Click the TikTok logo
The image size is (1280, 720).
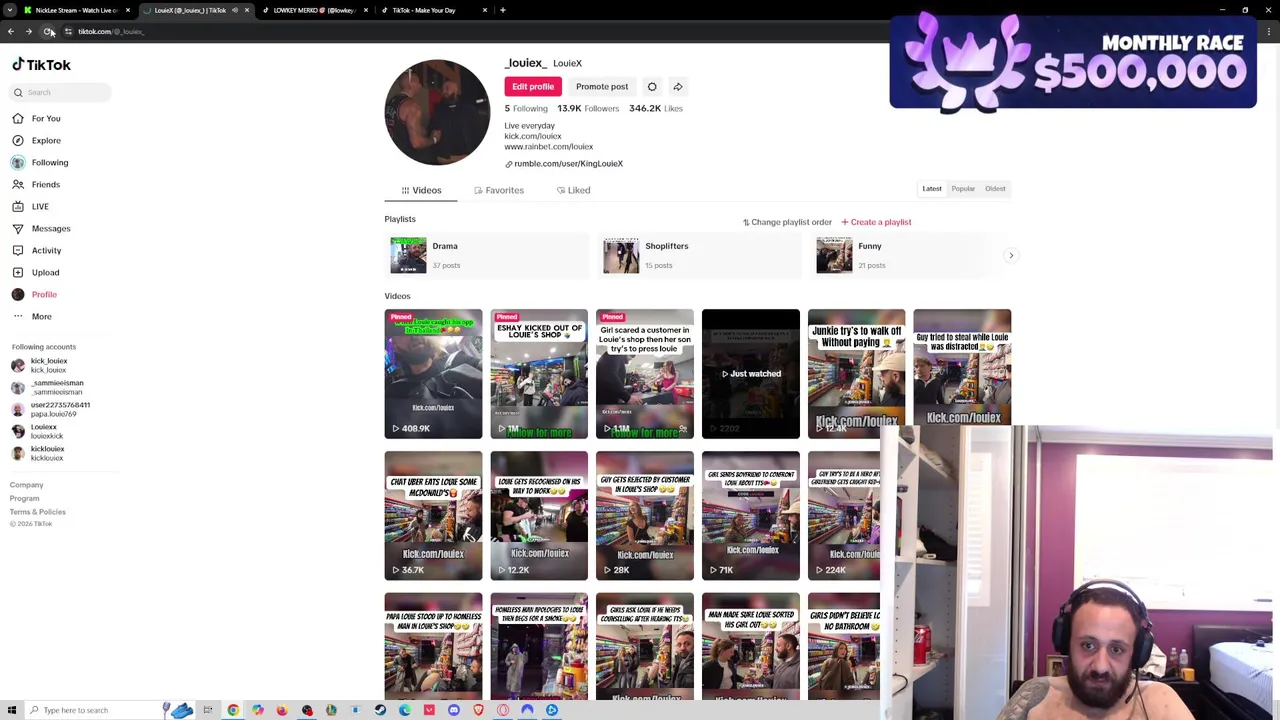pos(41,65)
